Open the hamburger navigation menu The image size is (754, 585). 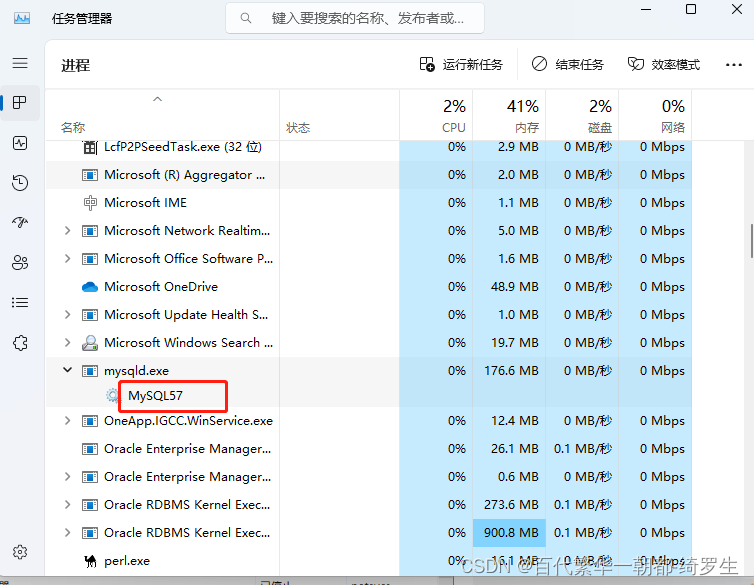[x=20, y=63]
